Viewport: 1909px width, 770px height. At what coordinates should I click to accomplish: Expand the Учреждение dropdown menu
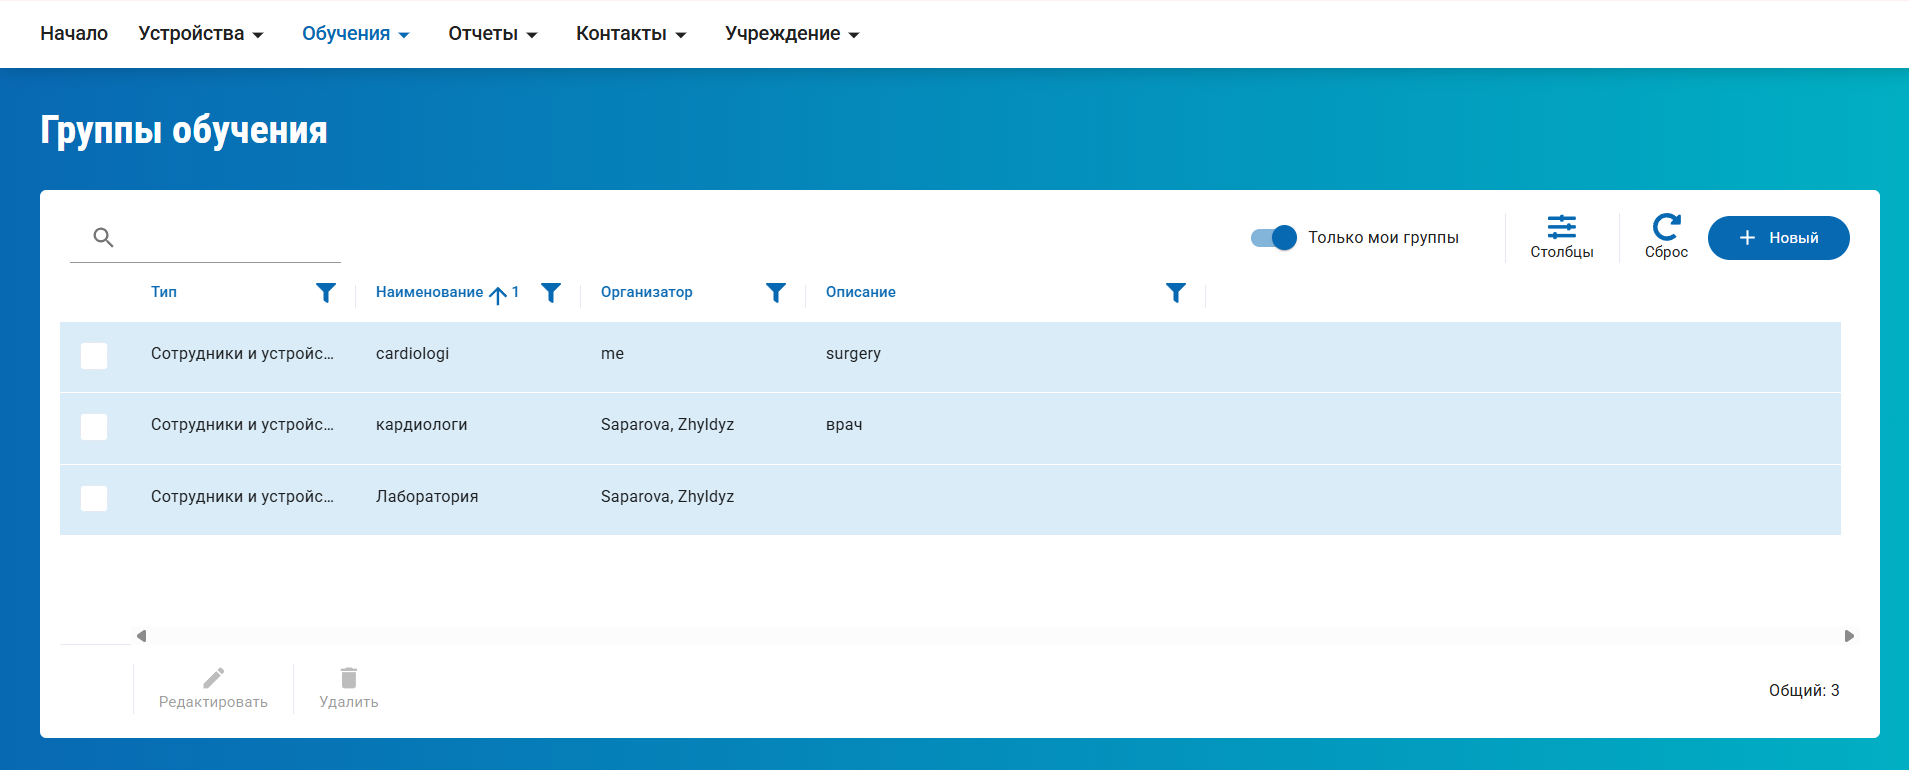[x=791, y=34]
